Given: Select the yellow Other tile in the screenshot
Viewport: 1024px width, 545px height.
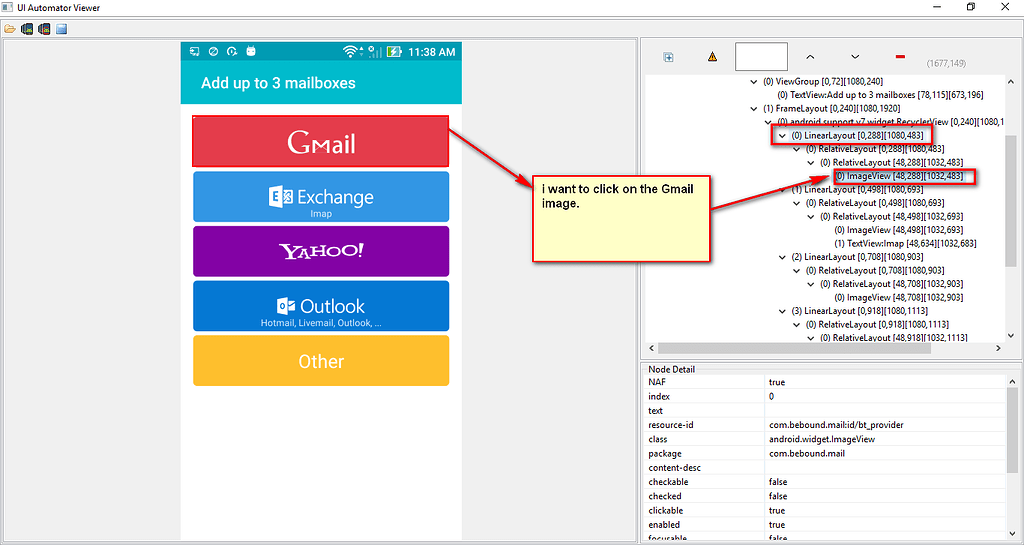Looking at the screenshot, I should [321, 361].
